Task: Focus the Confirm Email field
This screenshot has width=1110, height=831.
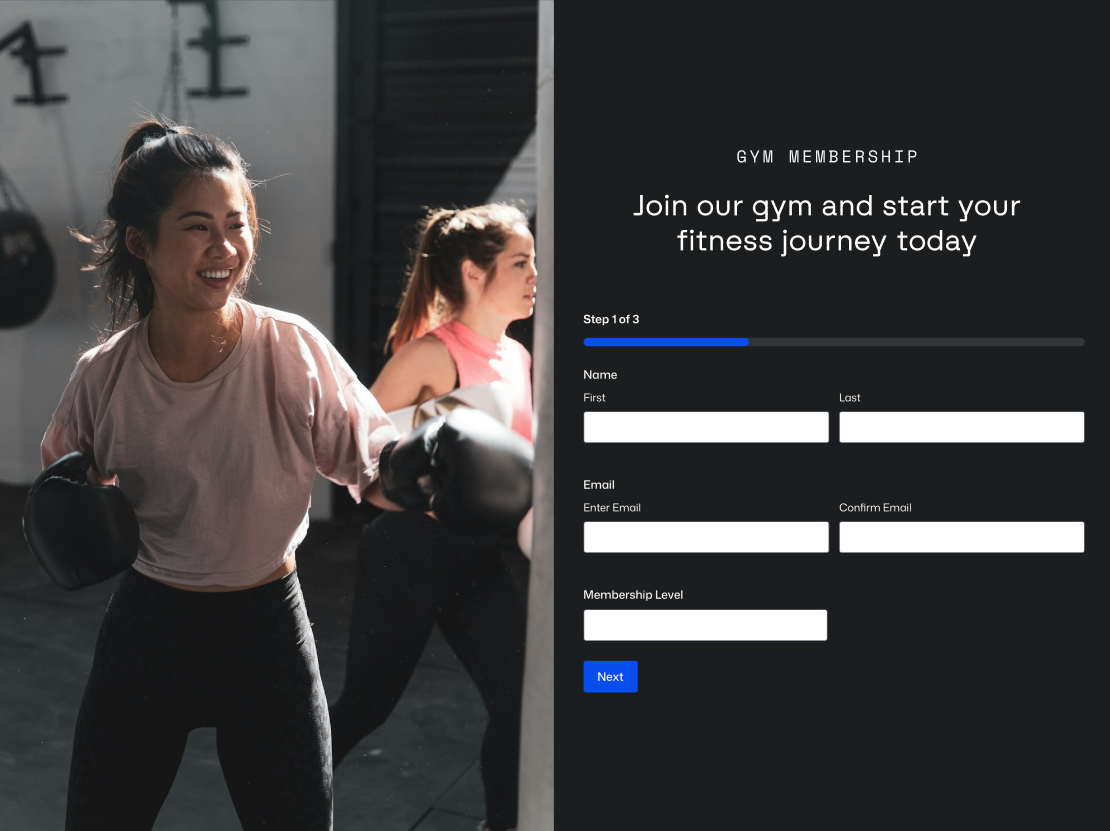Action: (x=961, y=537)
